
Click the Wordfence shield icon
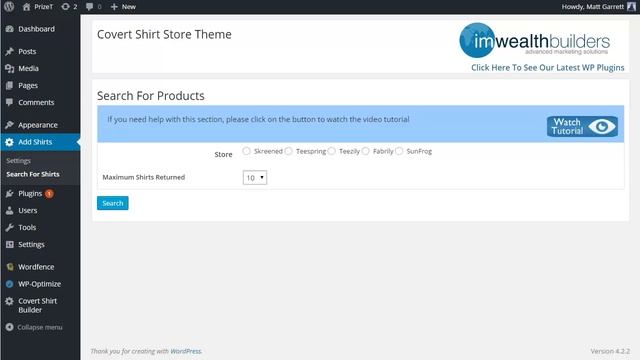pos(10,267)
